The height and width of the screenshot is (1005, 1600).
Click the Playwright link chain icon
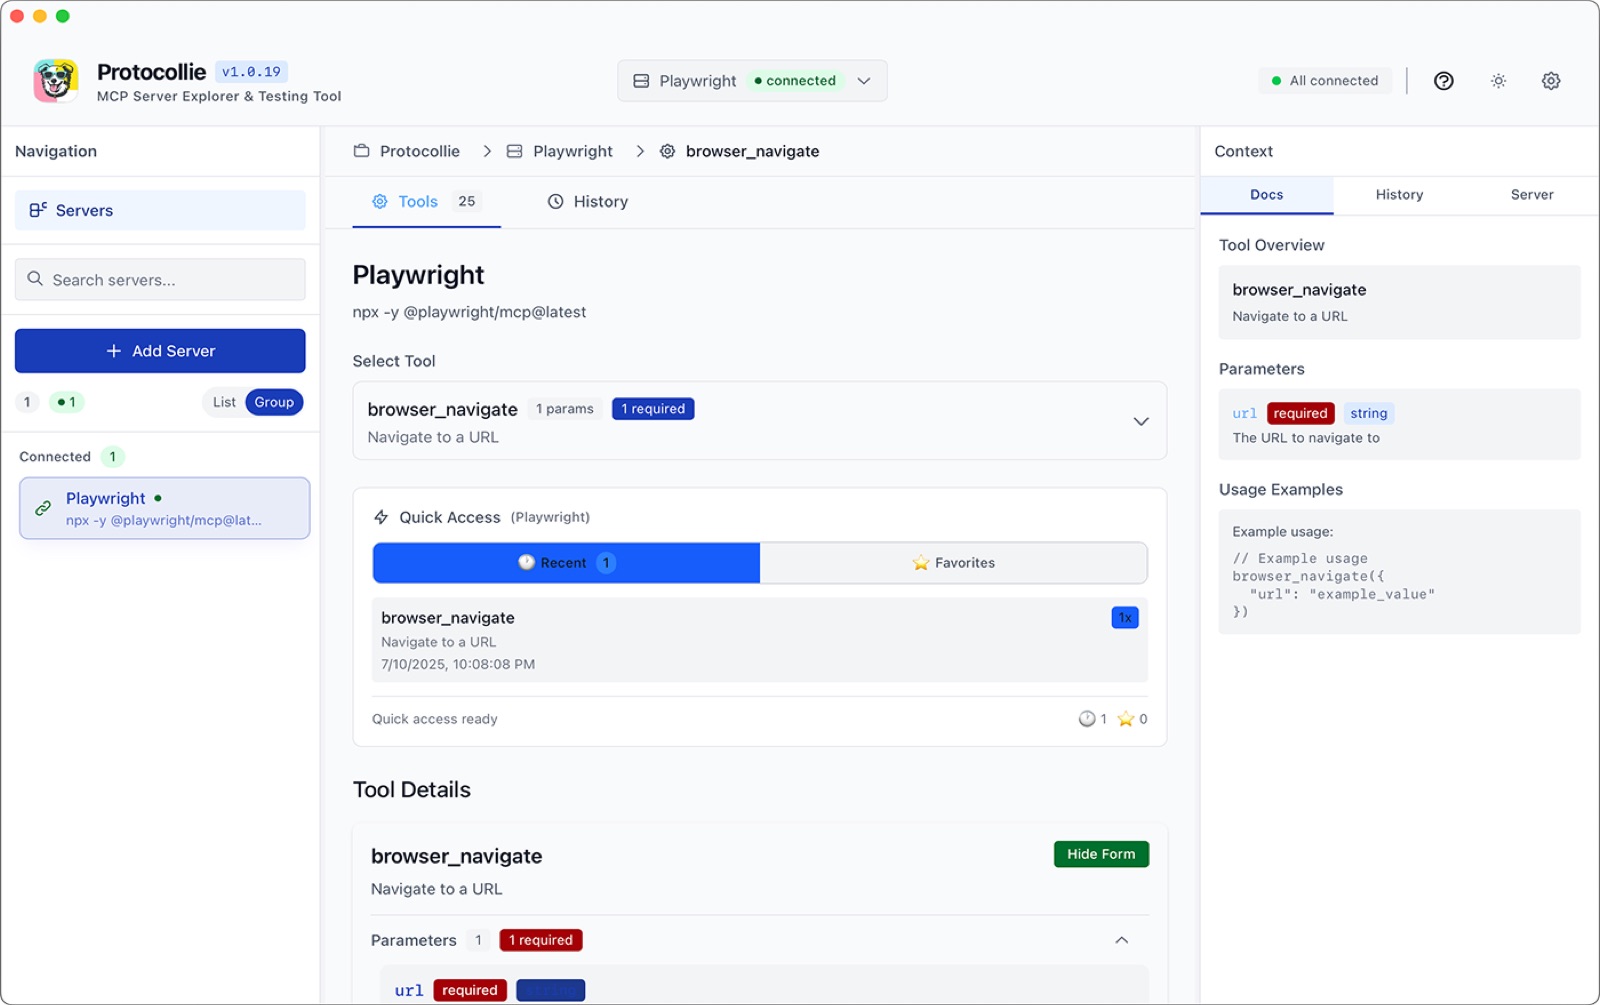[x=43, y=508]
